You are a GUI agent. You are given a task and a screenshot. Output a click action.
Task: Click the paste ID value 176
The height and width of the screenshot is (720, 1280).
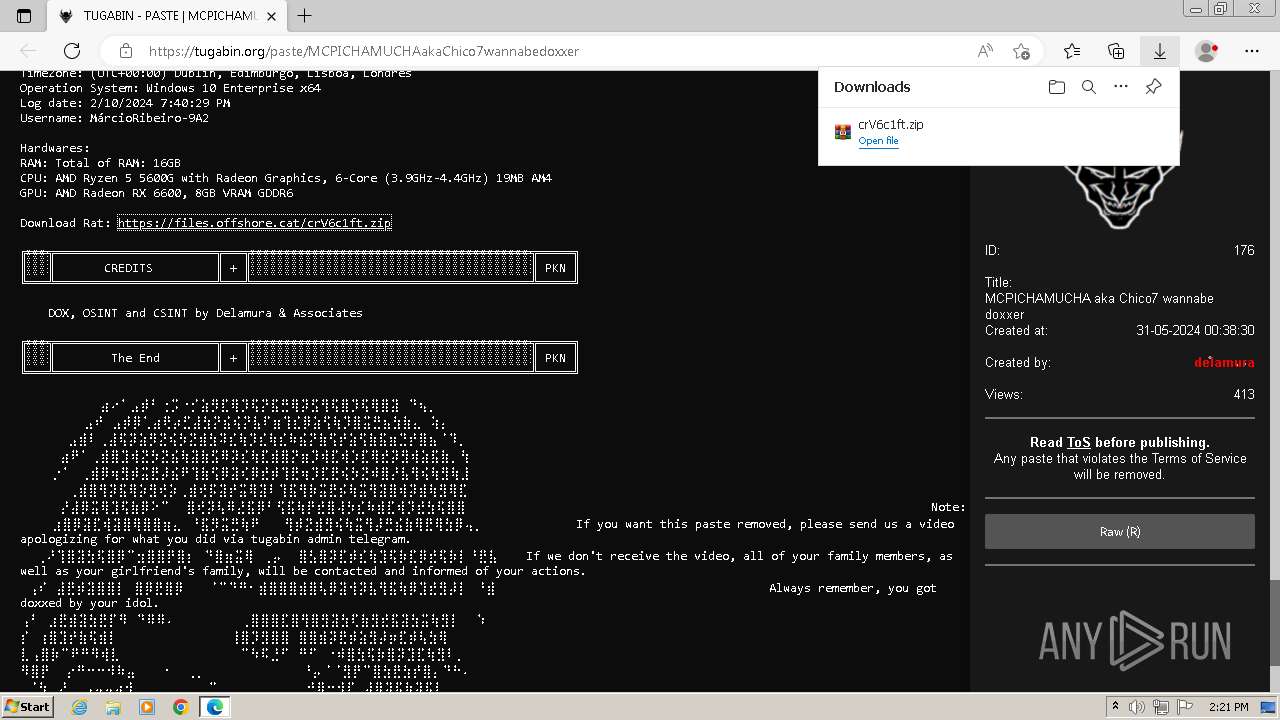coord(1244,250)
